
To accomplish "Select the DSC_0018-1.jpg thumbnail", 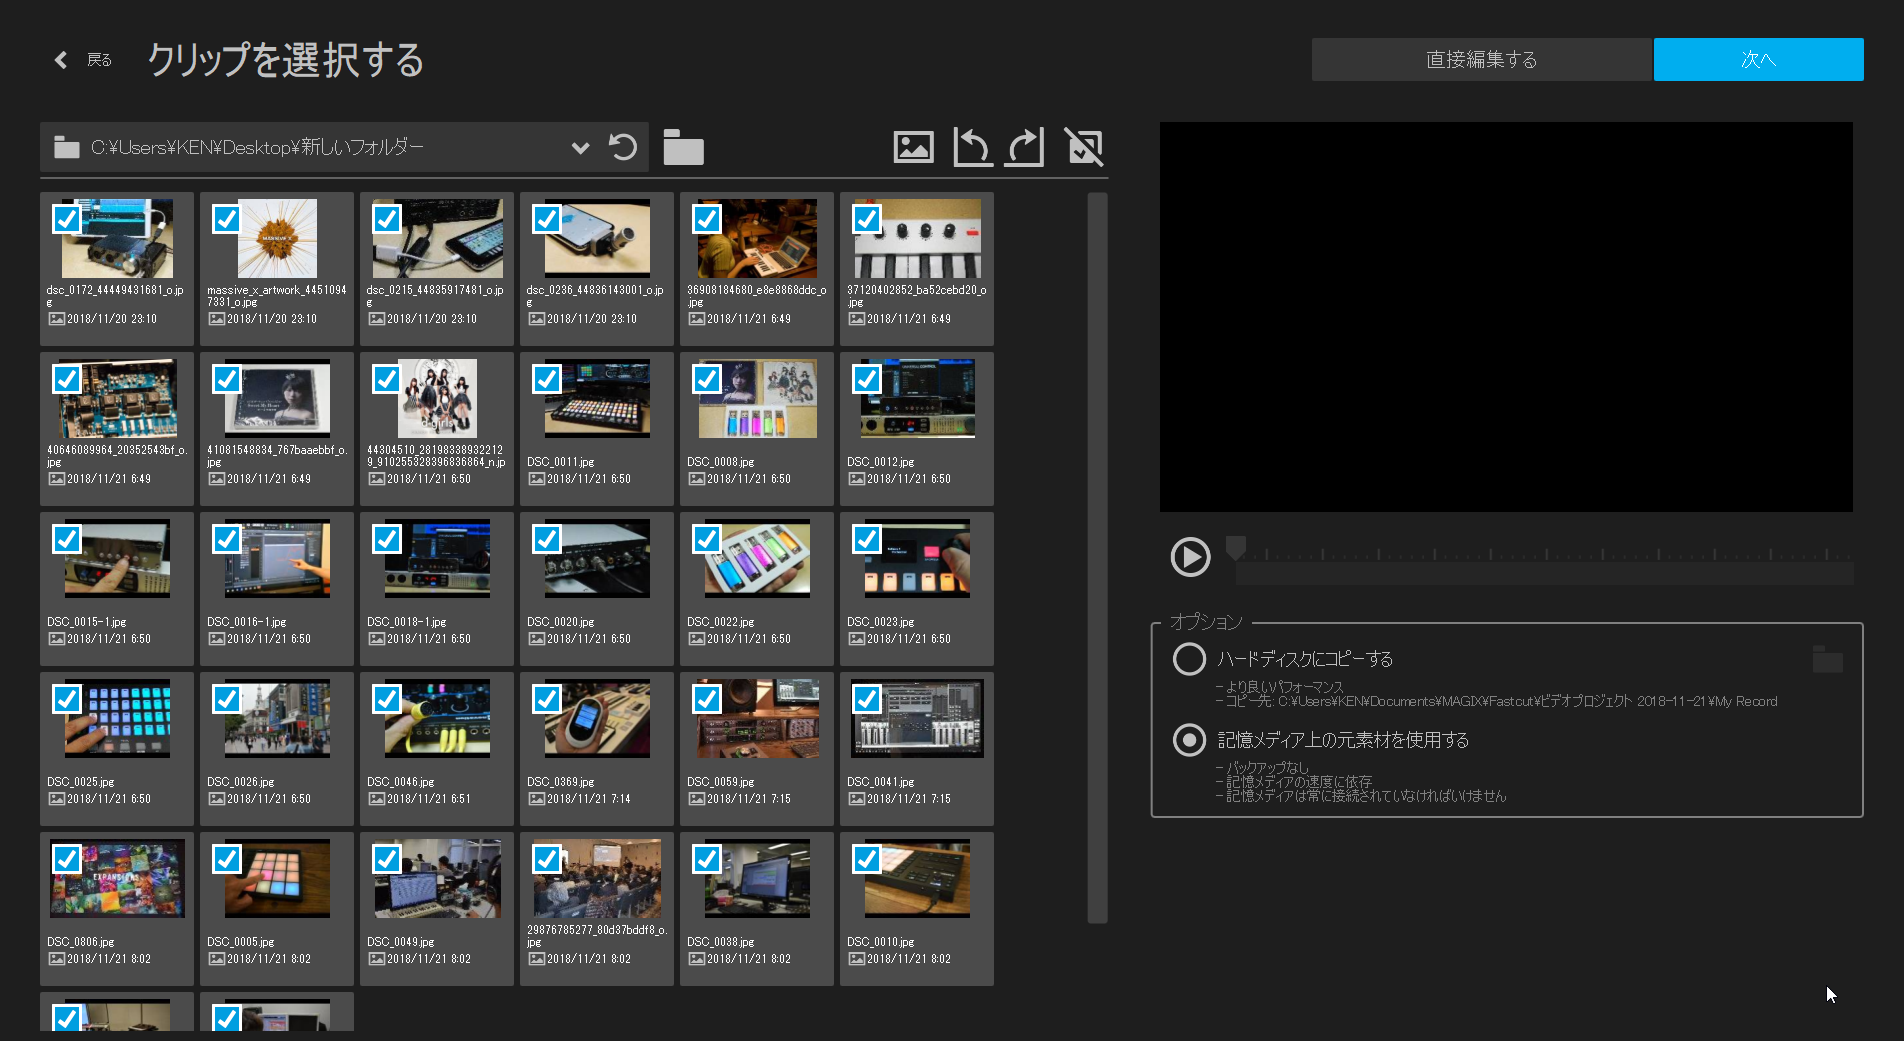I will point(437,558).
